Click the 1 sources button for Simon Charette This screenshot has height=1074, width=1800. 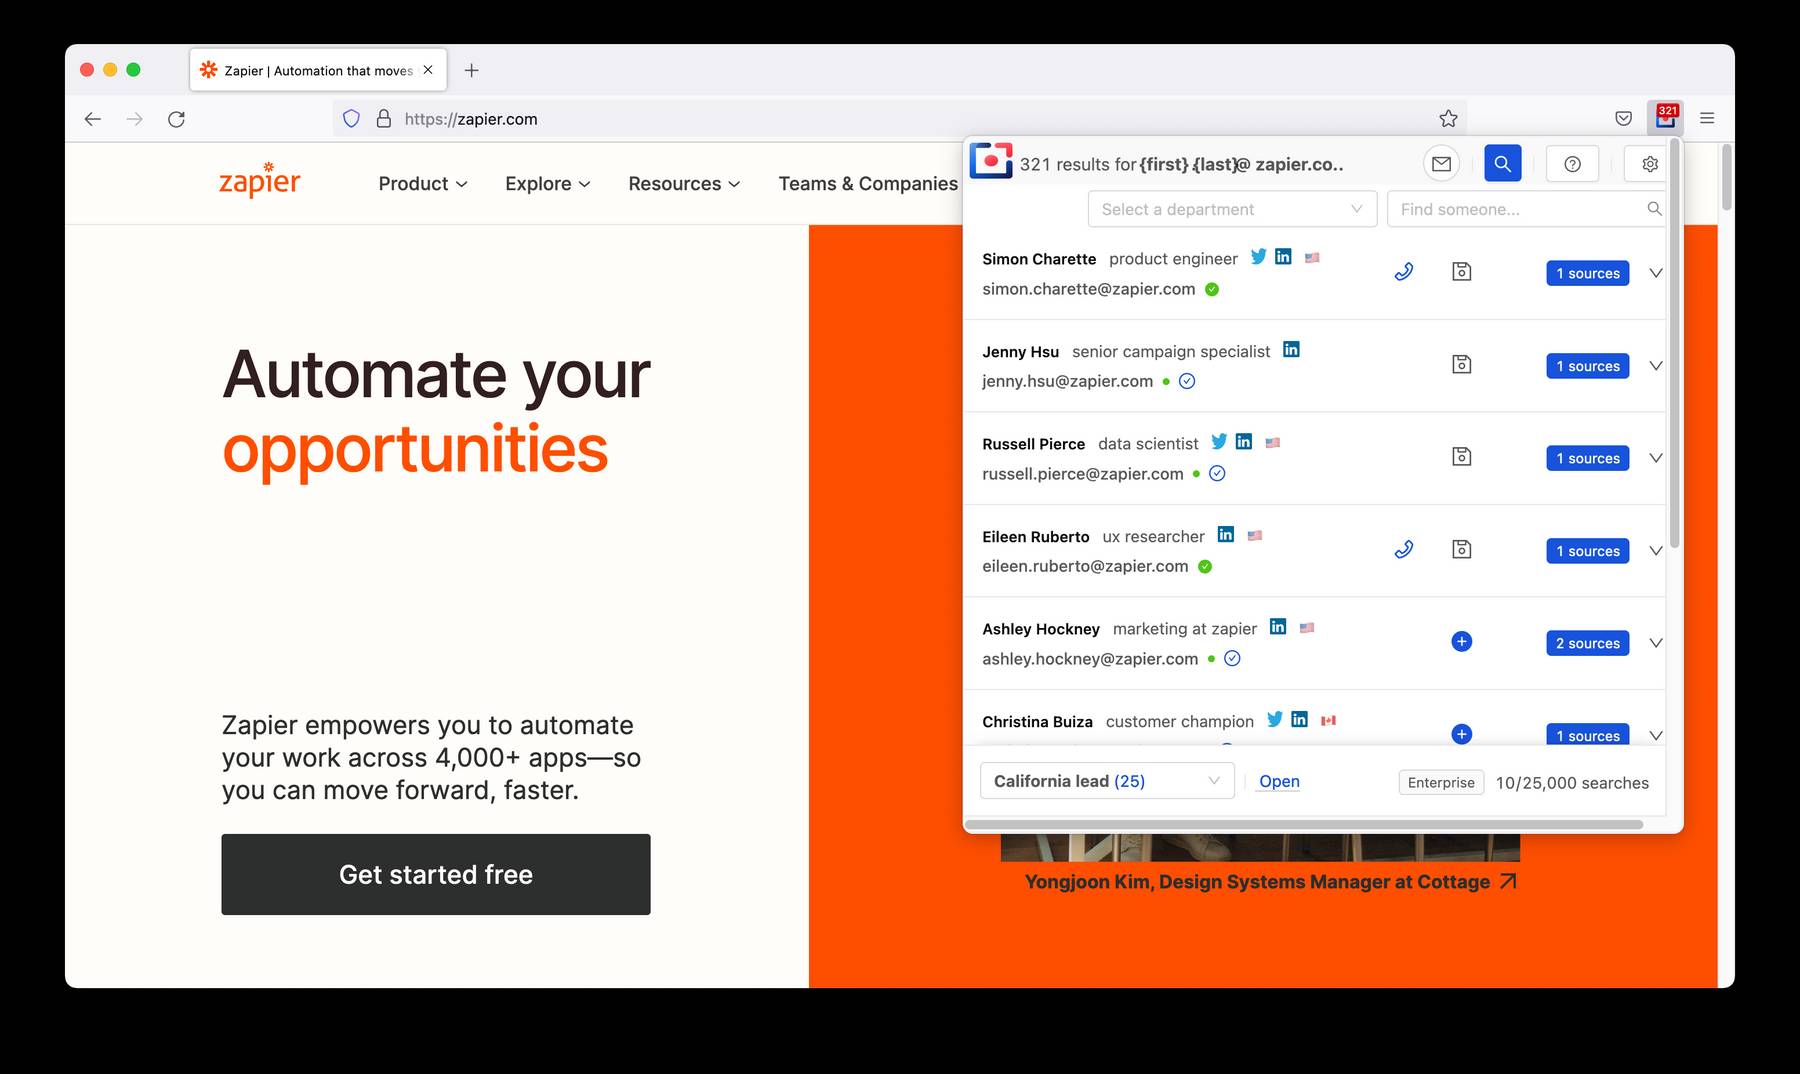pyautogui.click(x=1587, y=273)
